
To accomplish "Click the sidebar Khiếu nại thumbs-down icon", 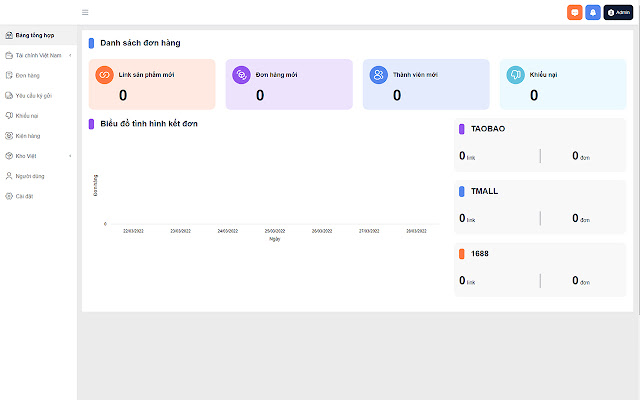I will click(9, 116).
